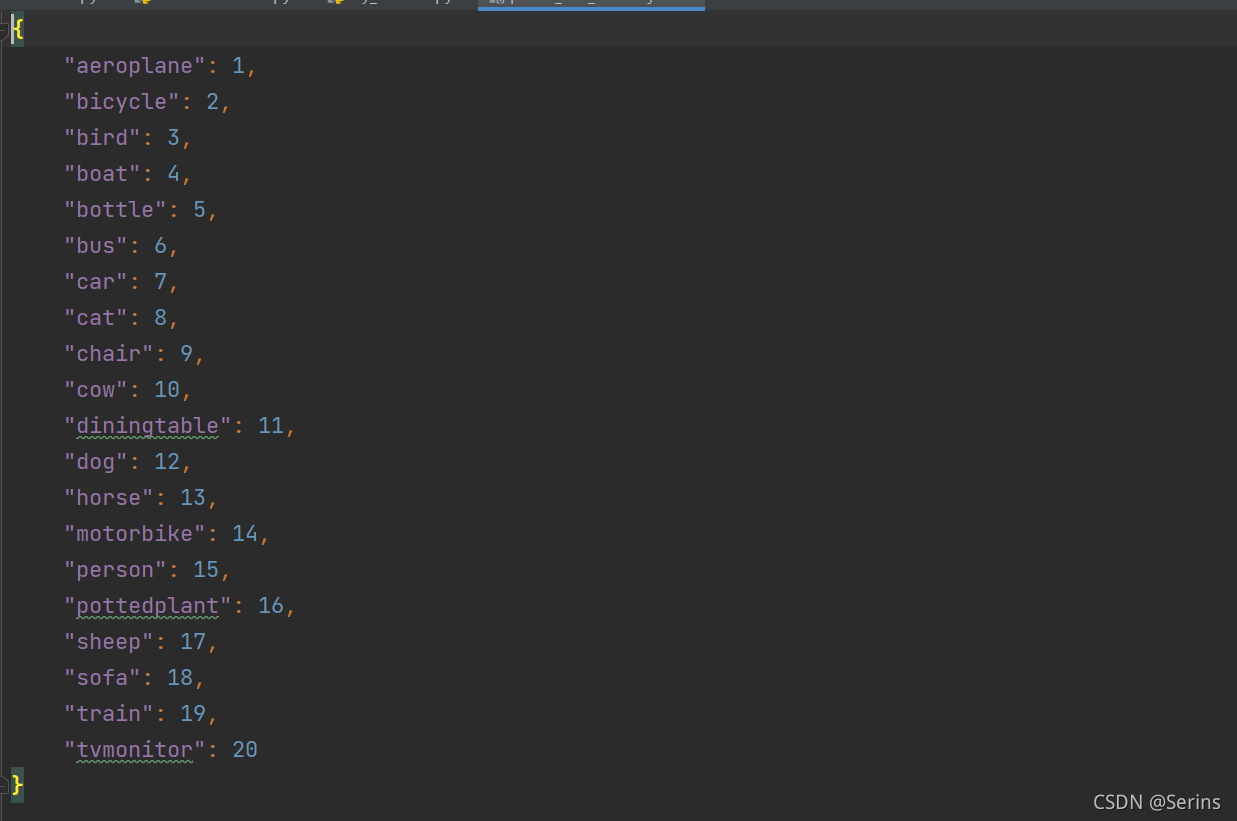
Task: Click the value 4 on the boat line
Action: tap(174, 174)
